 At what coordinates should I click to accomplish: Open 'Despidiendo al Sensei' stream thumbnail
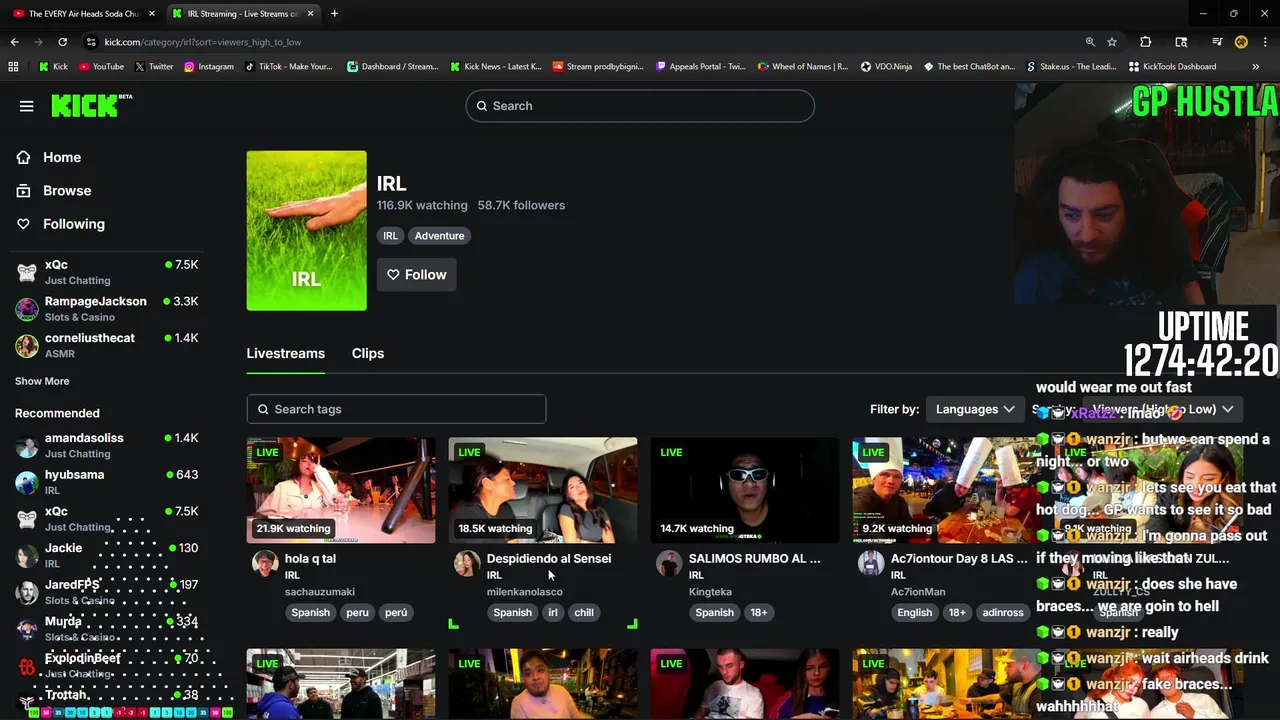pos(543,490)
